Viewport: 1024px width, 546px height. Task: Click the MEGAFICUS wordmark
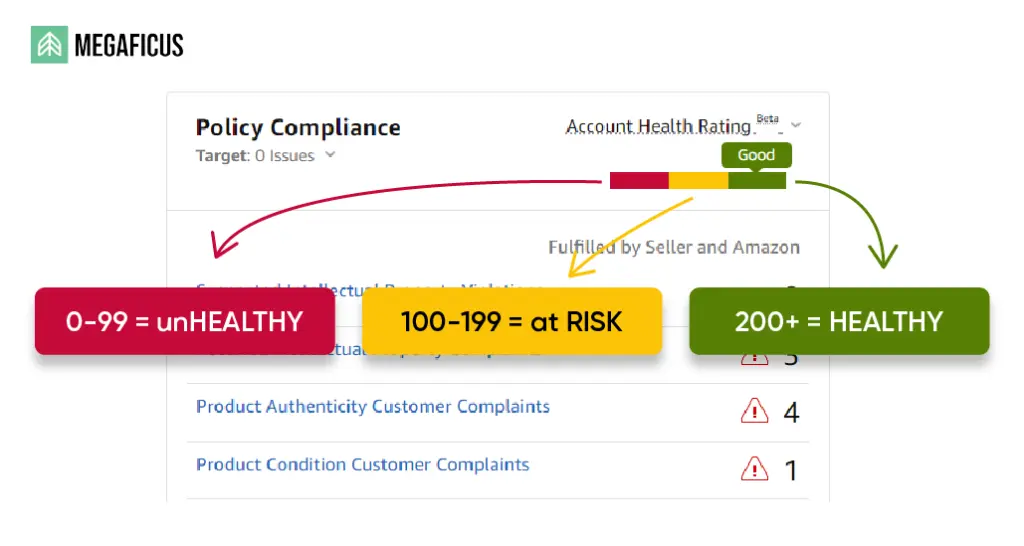tap(129, 46)
